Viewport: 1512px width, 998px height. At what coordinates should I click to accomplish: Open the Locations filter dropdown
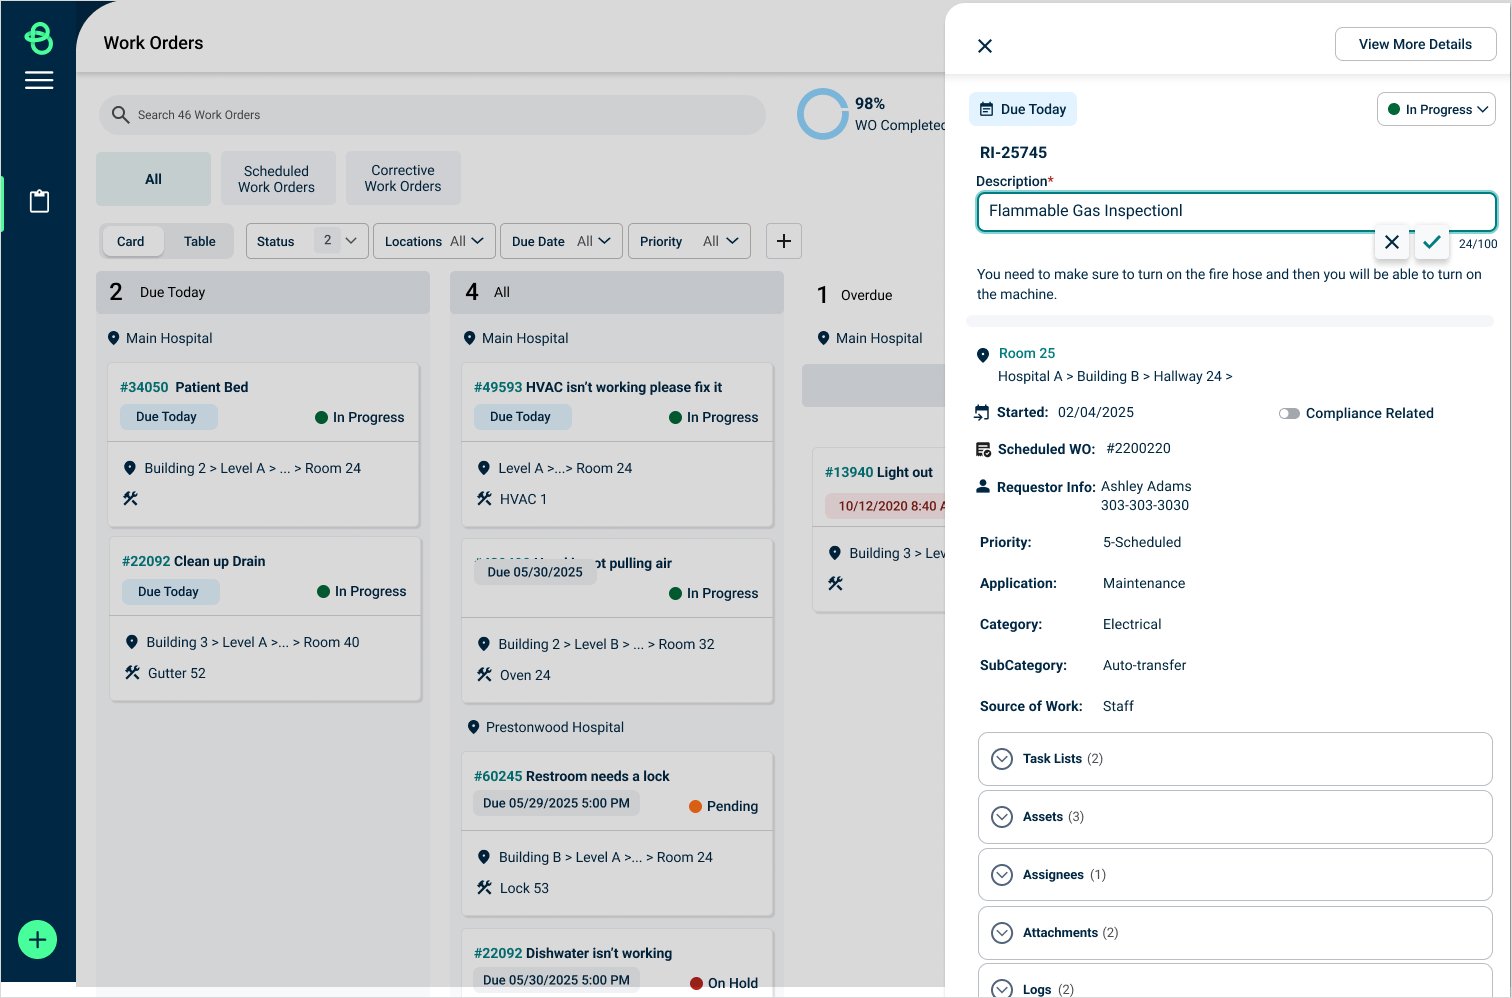click(434, 241)
